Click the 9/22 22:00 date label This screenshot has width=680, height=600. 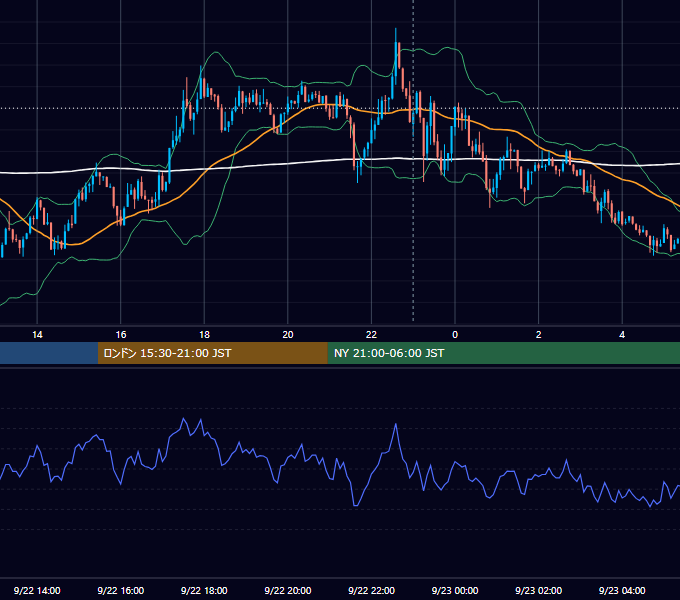coord(371,590)
